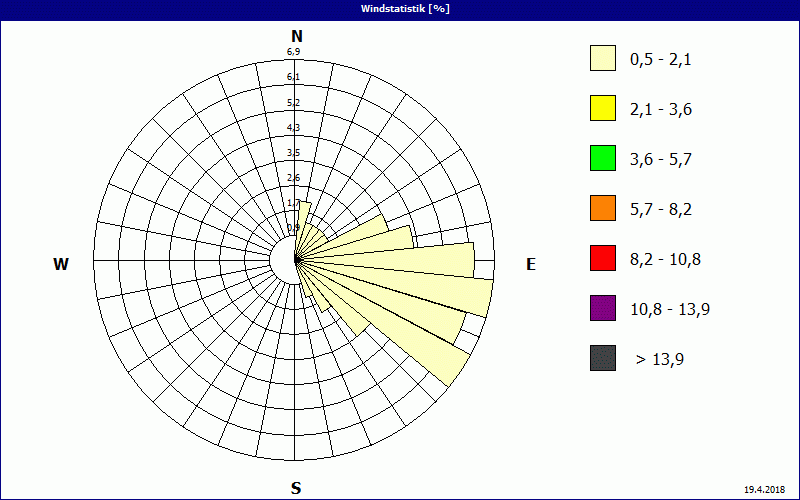Image resolution: width=800 pixels, height=500 pixels.
Task: Click the Windstatistik [%] title bar
Action: click(x=400, y=9)
